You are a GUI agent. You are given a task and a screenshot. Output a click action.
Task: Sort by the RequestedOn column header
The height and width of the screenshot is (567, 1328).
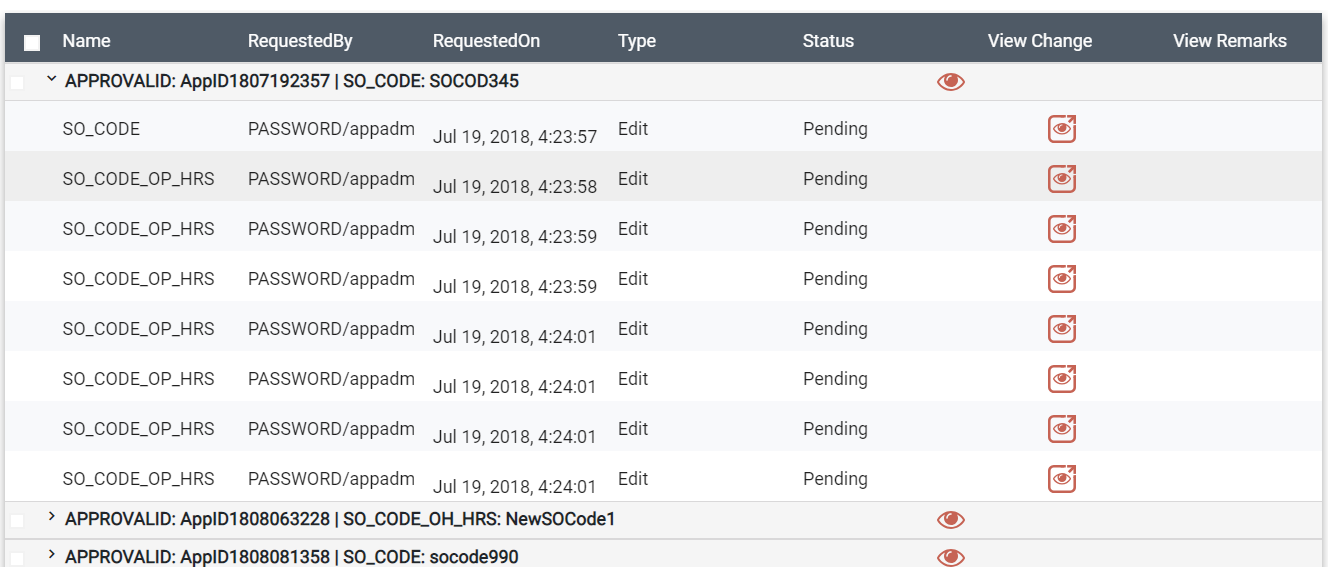(486, 41)
